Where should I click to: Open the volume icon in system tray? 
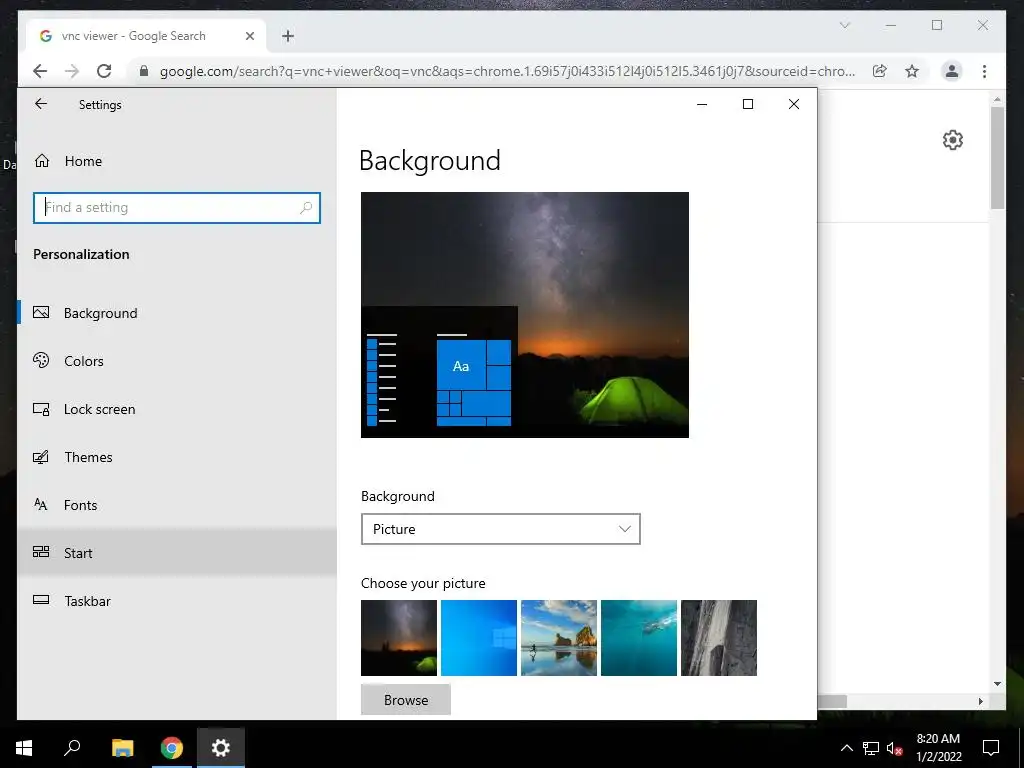tap(893, 748)
